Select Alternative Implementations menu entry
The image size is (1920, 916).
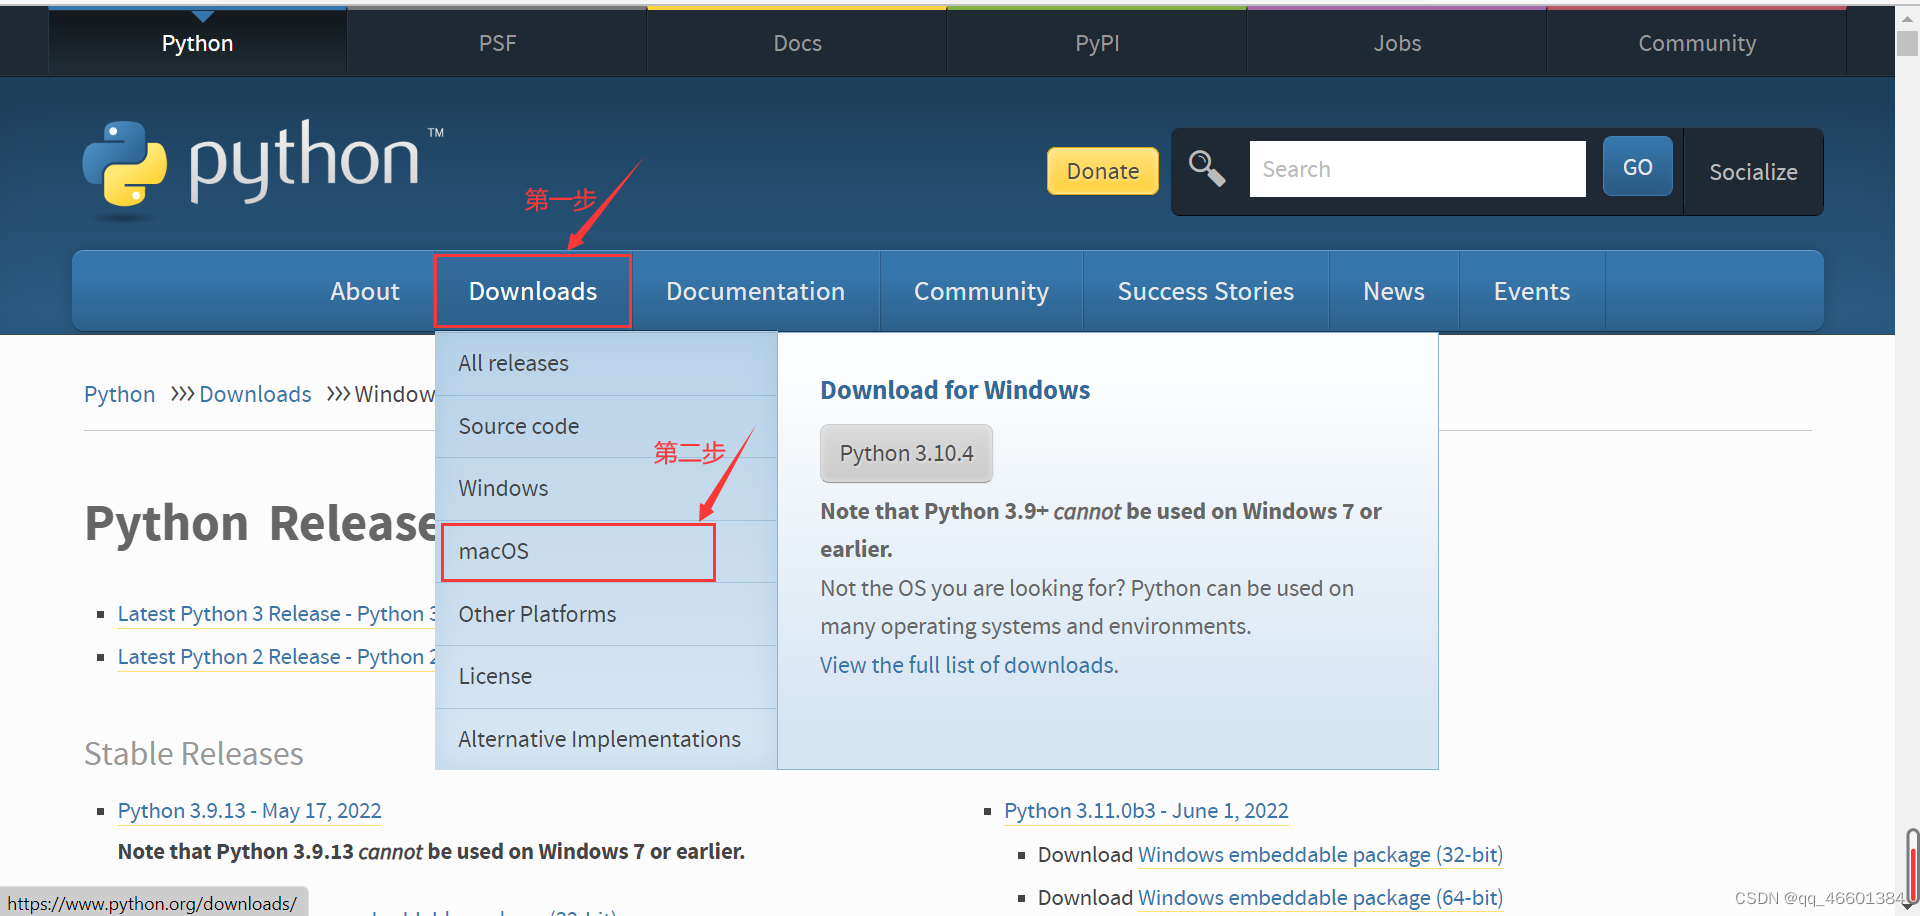click(606, 739)
